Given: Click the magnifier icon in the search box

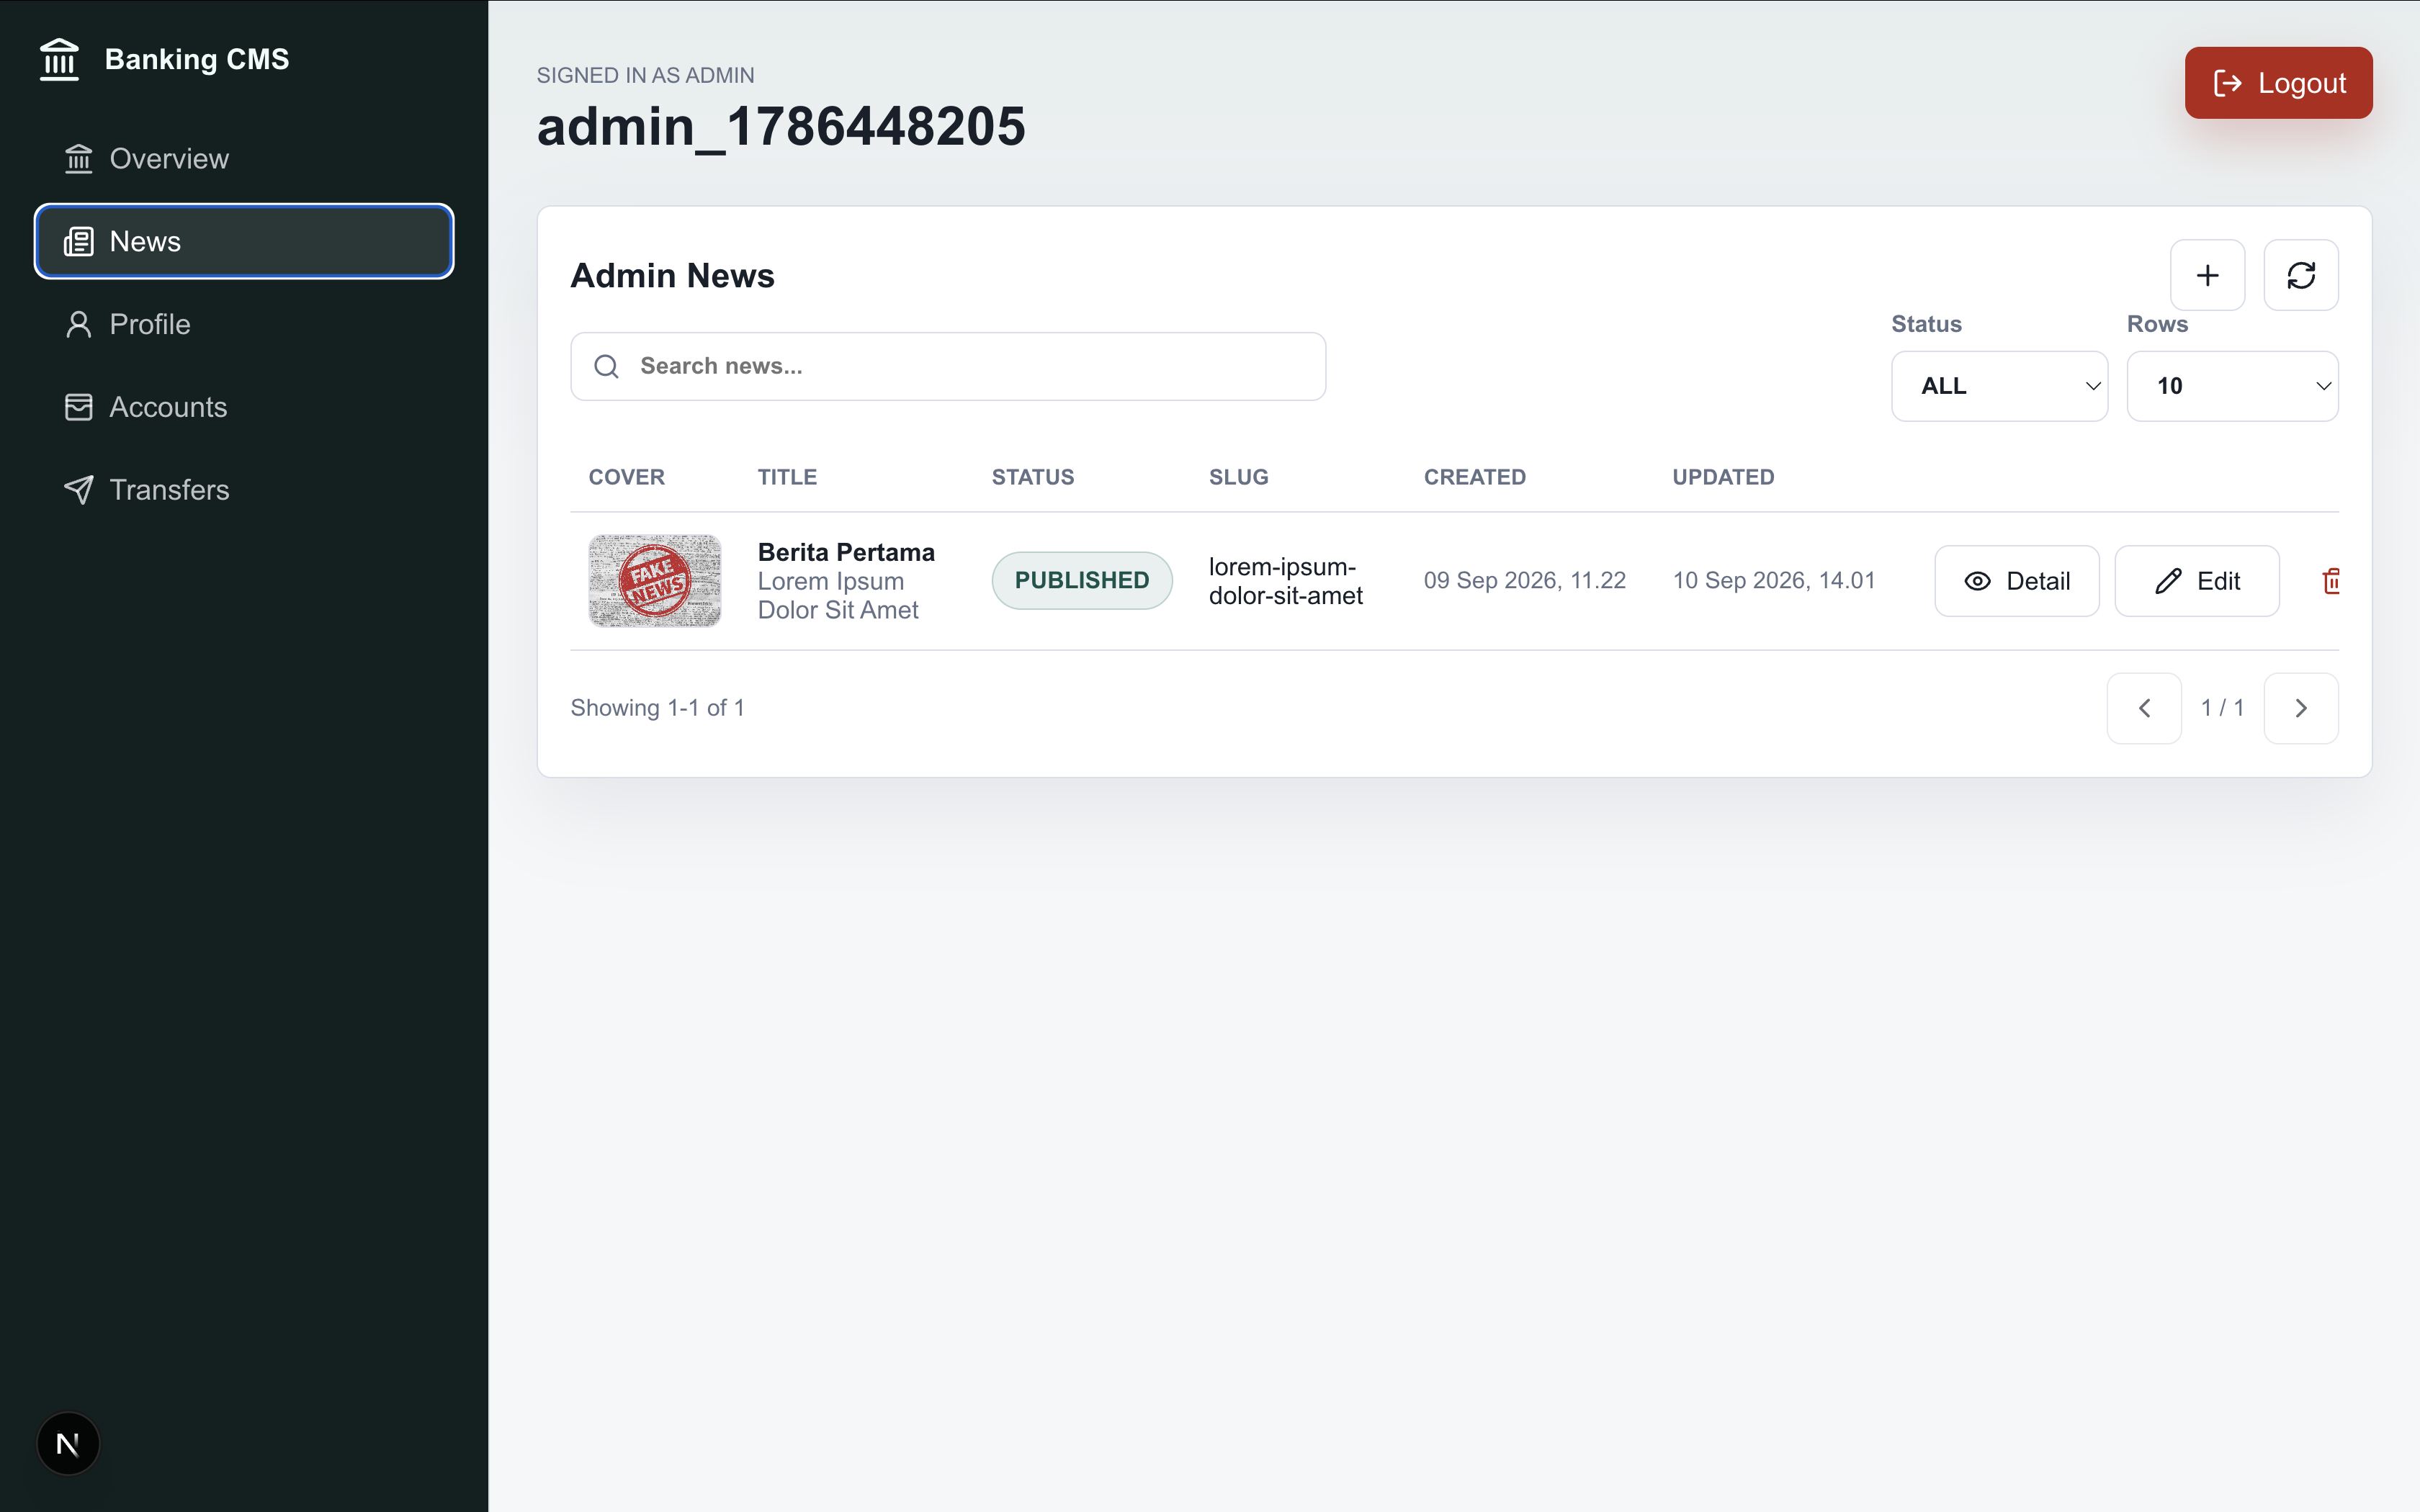Looking at the screenshot, I should (606, 366).
